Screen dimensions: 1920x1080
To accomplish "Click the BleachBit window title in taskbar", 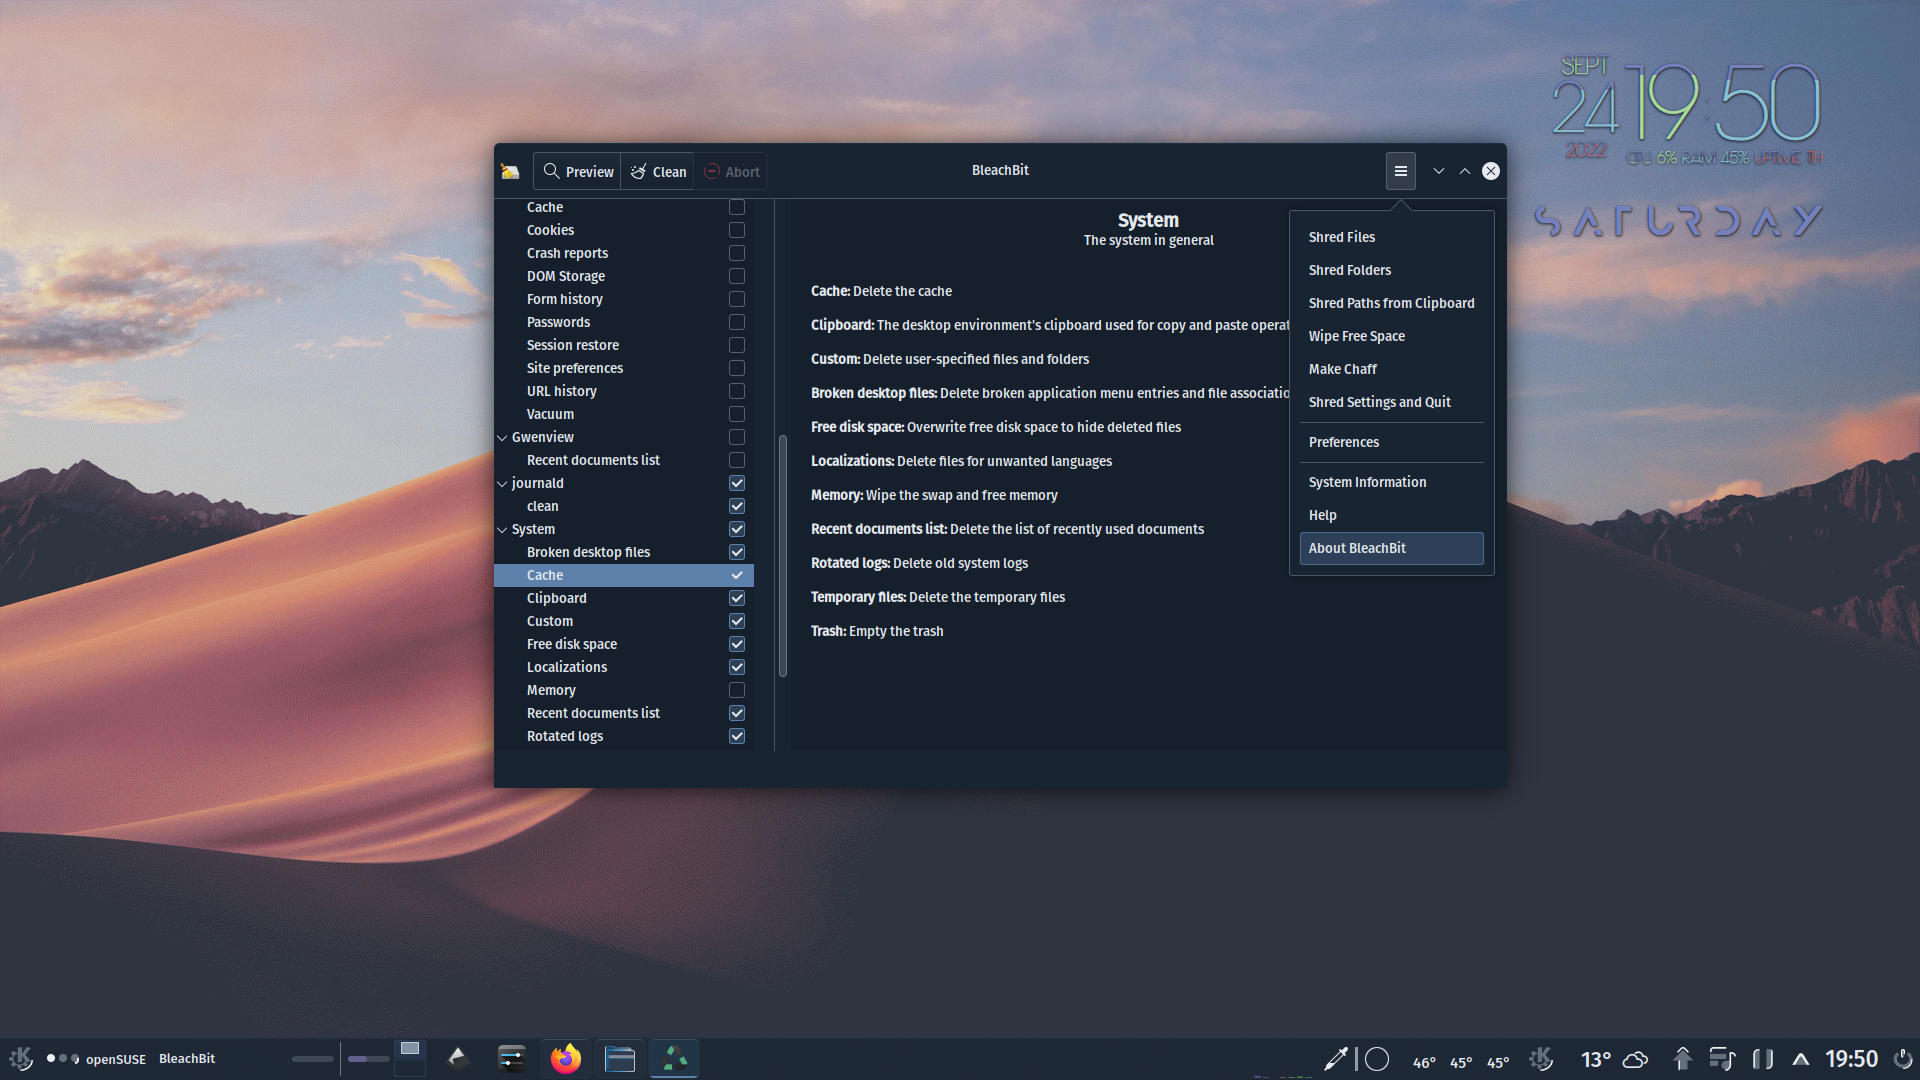I will (187, 1058).
